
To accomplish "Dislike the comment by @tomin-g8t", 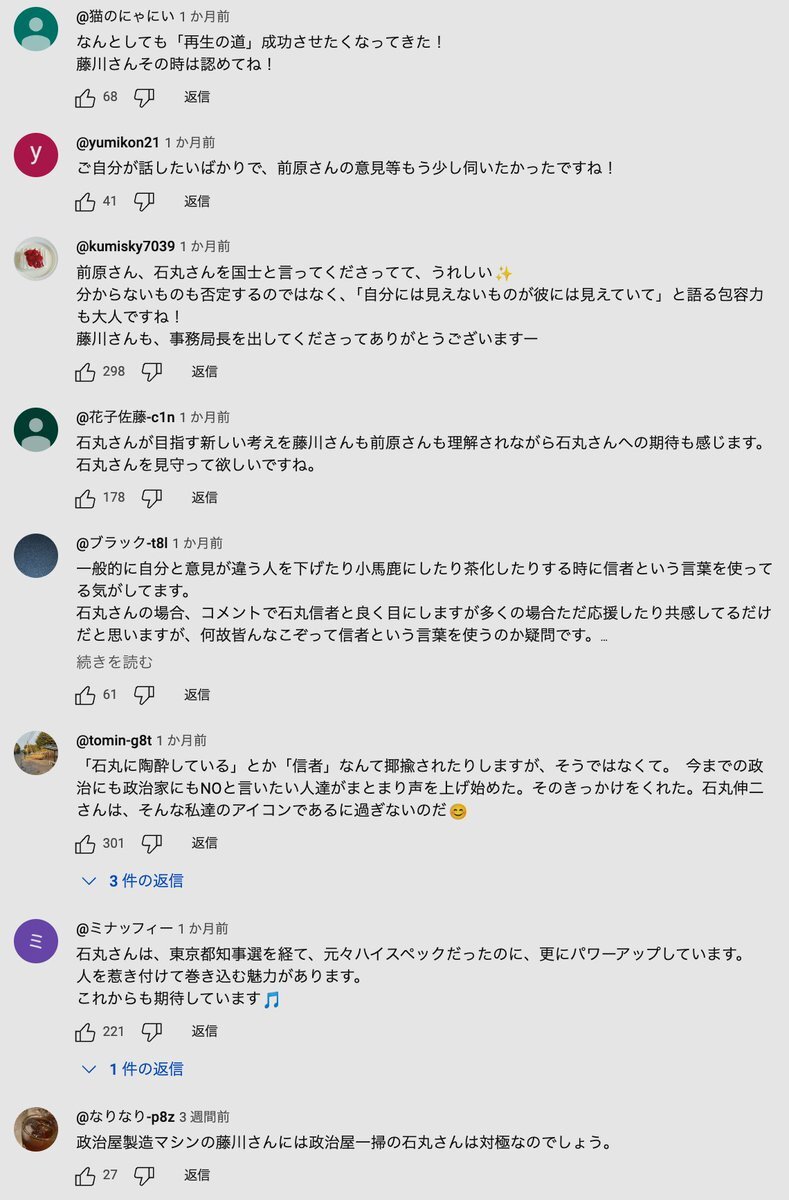I will [x=152, y=843].
